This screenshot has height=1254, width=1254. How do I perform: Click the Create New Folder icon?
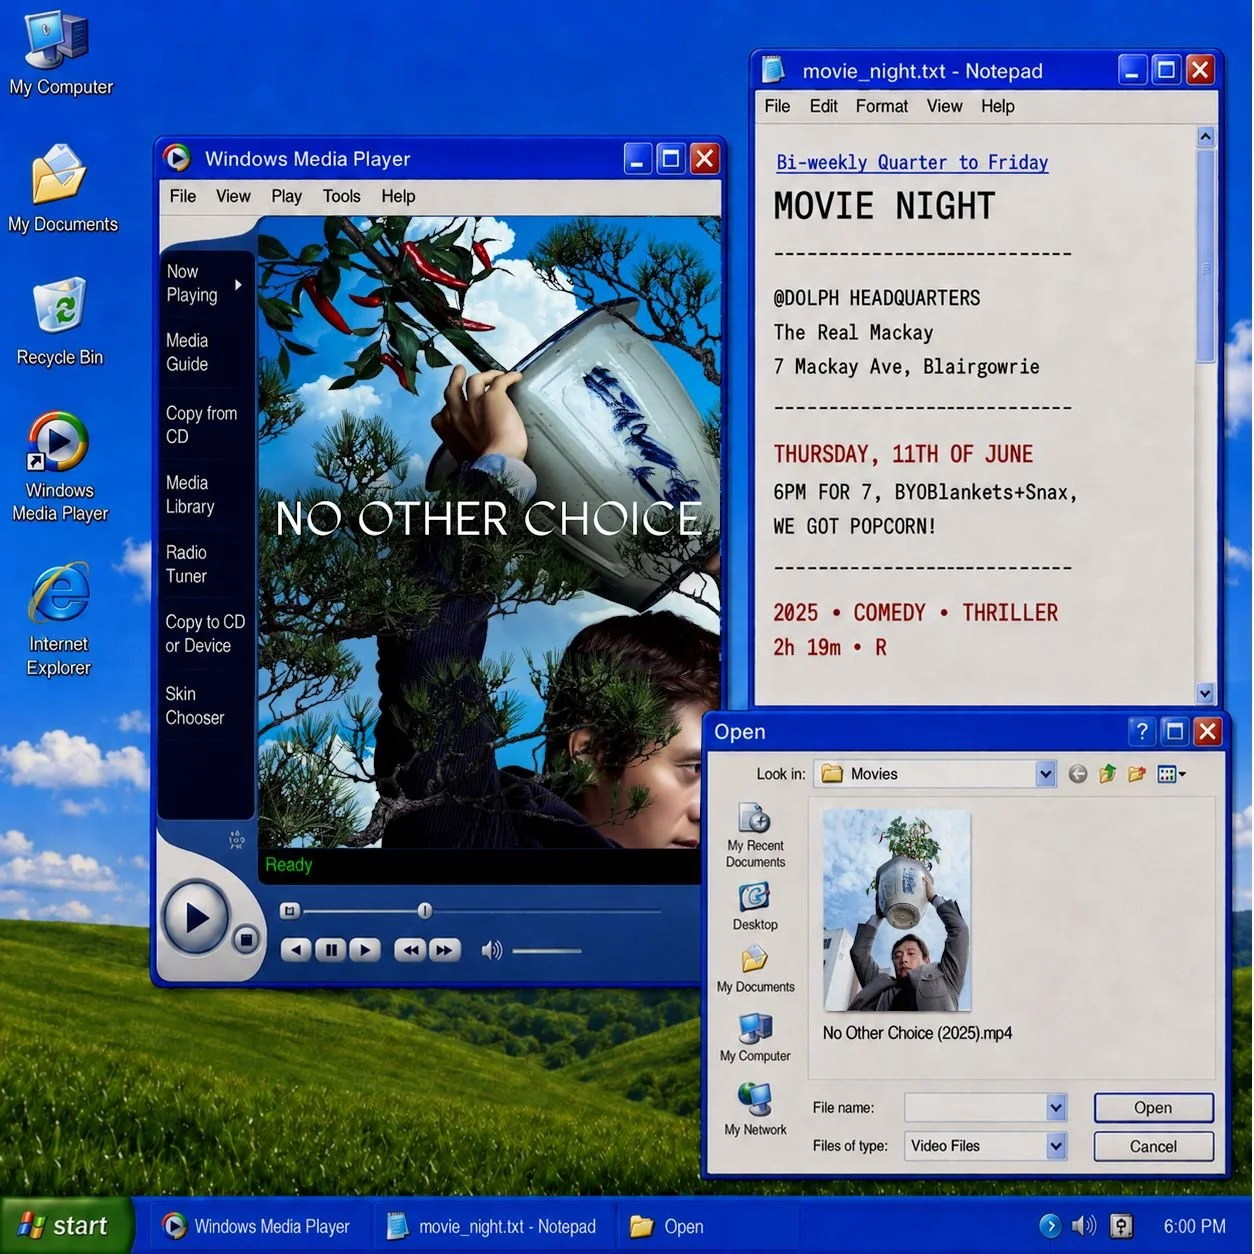click(1137, 774)
